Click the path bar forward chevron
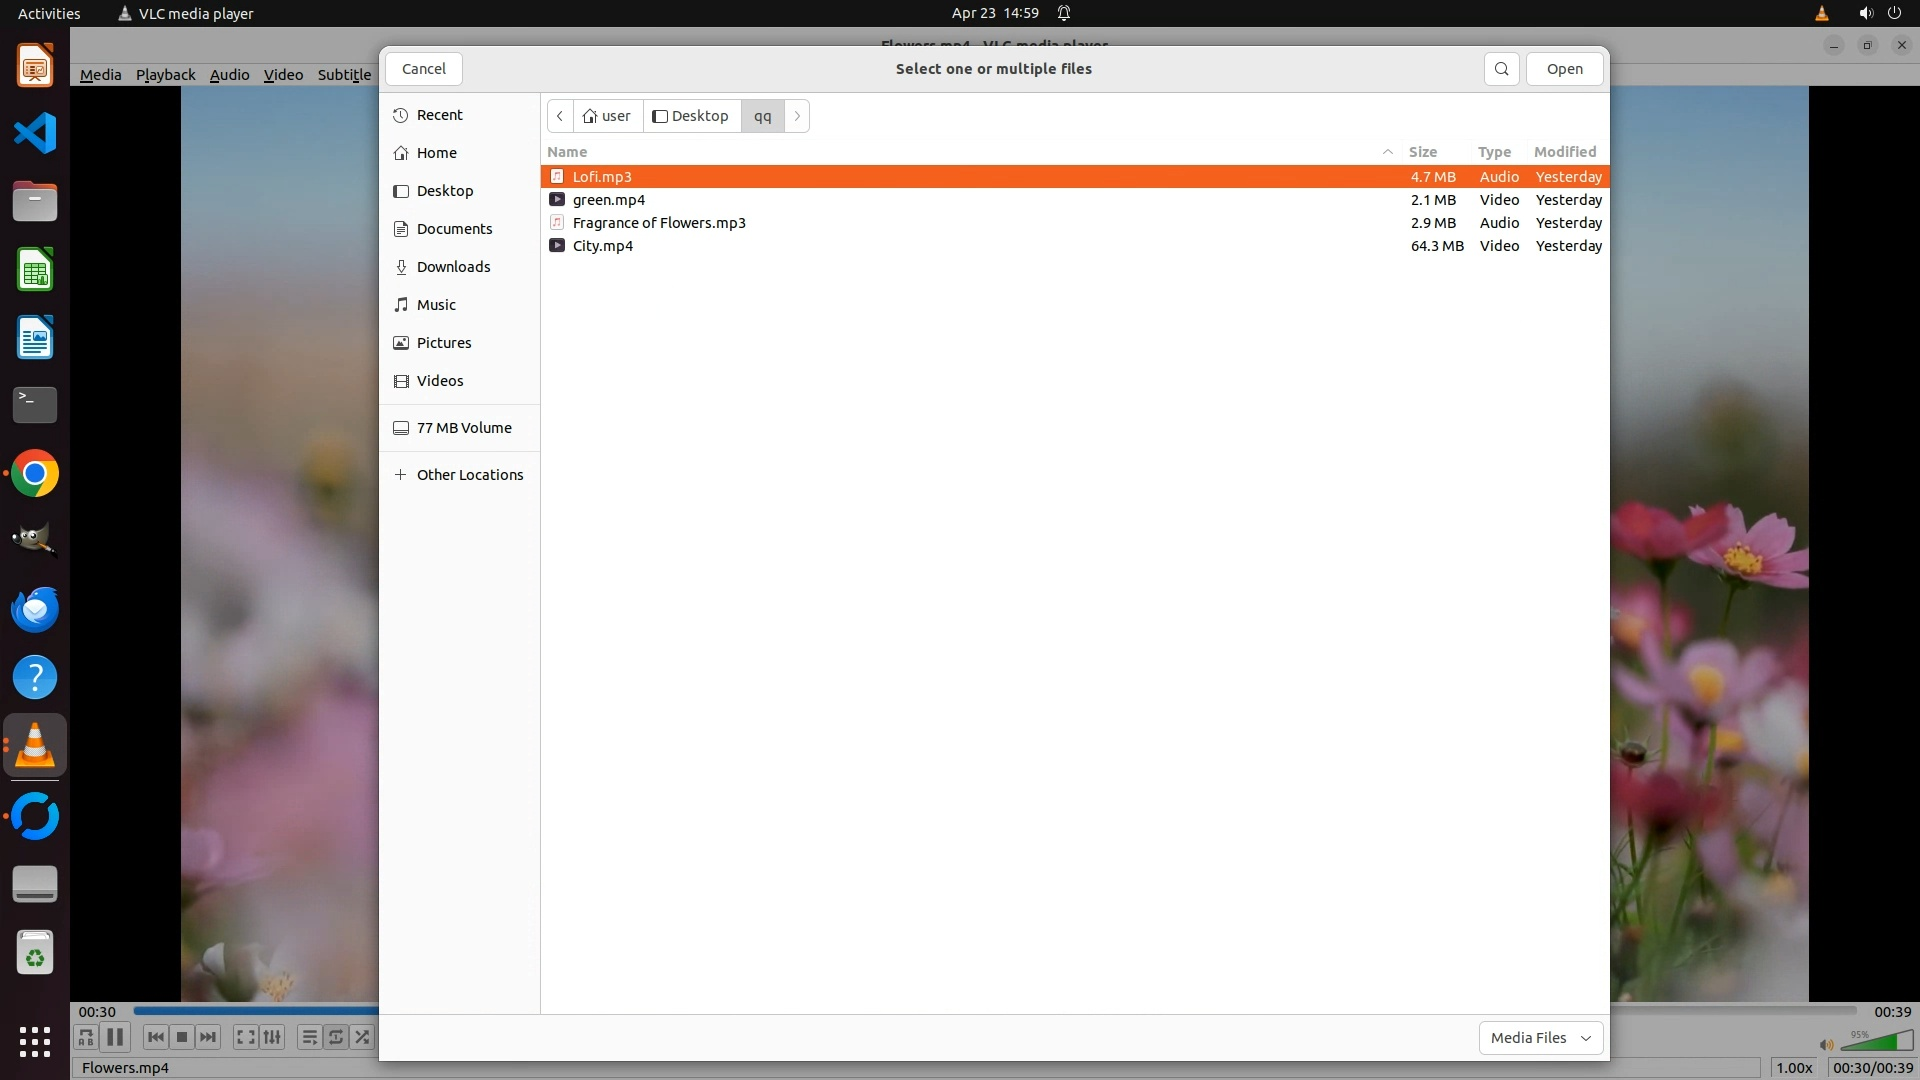The image size is (1920, 1080). (x=797, y=116)
